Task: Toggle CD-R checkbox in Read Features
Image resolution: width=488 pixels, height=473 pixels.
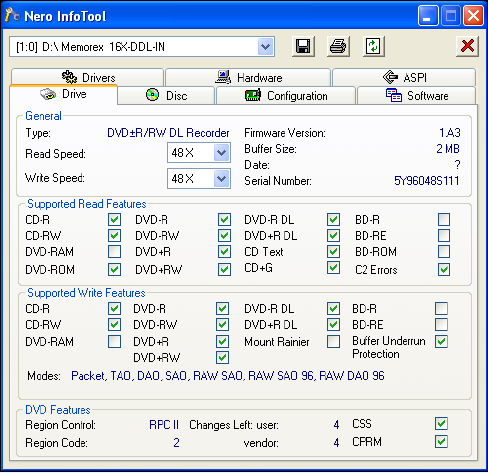Action: [114, 220]
